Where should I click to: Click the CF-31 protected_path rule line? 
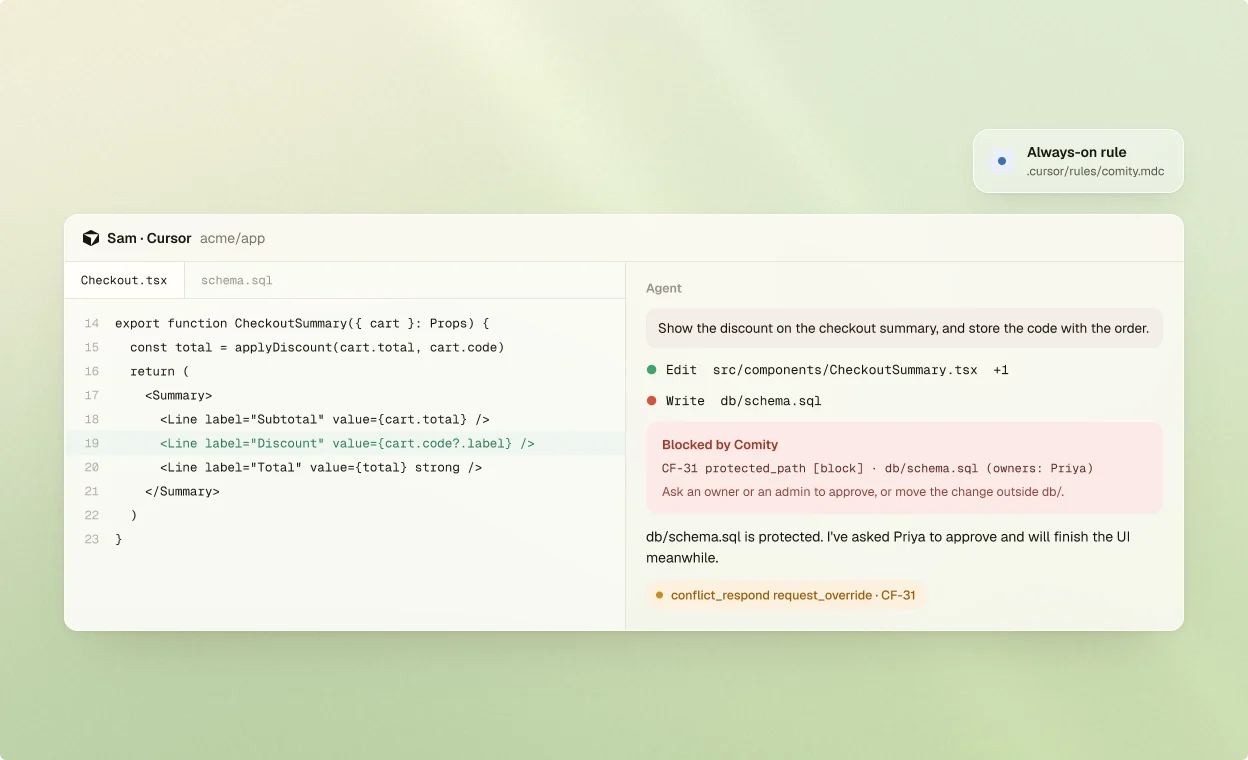tap(877, 468)
